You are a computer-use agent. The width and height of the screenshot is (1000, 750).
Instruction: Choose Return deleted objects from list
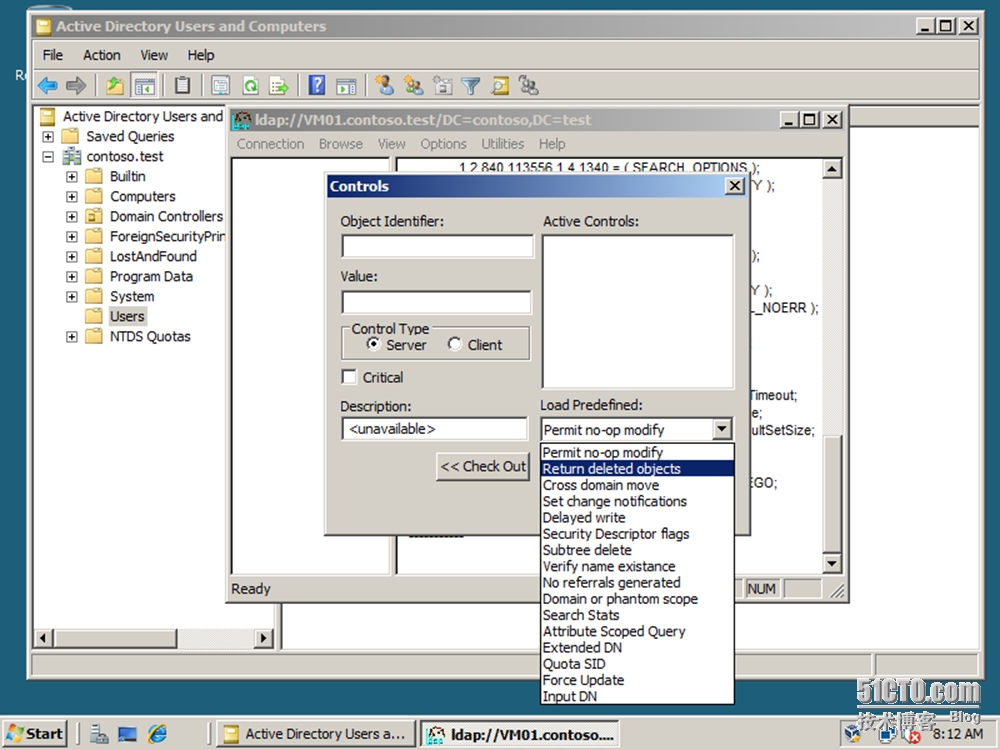[x=637, y=469]
